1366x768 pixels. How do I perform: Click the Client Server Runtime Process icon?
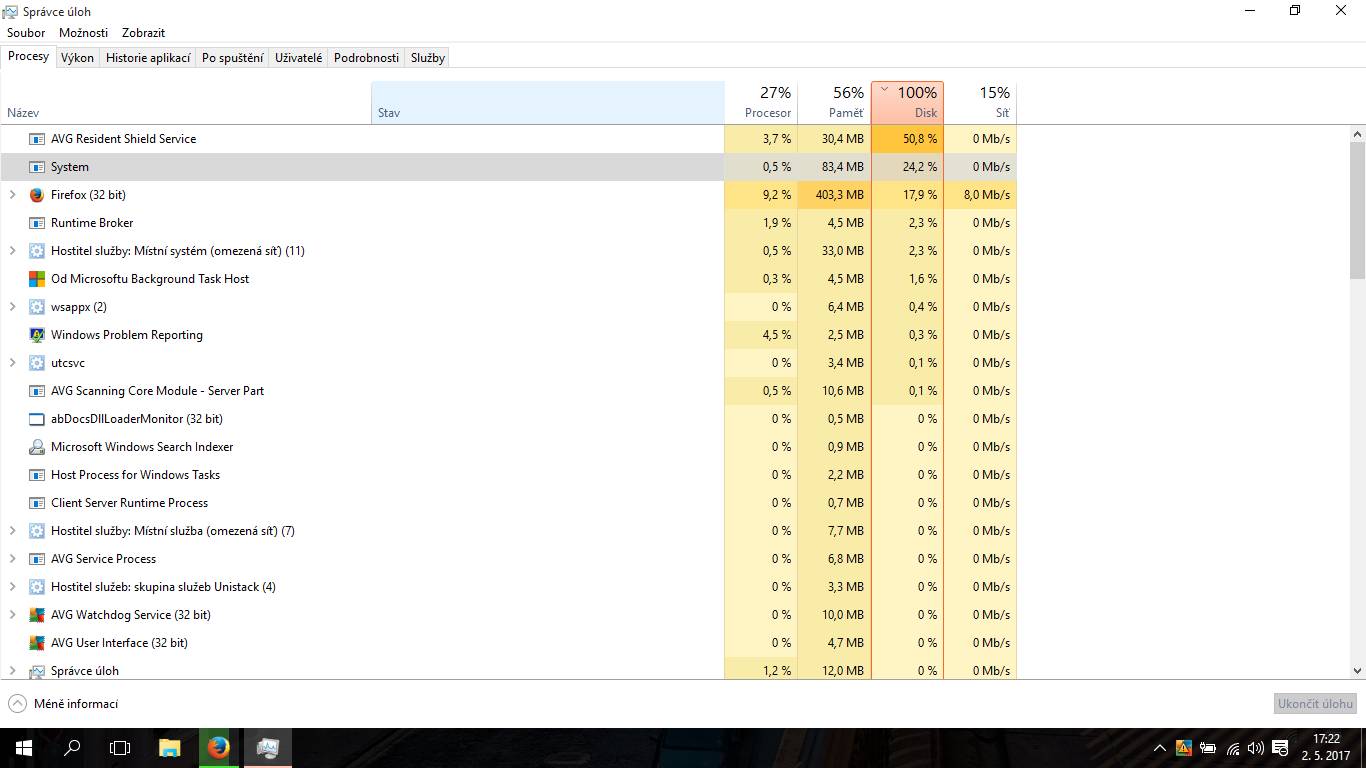point(37,503)
